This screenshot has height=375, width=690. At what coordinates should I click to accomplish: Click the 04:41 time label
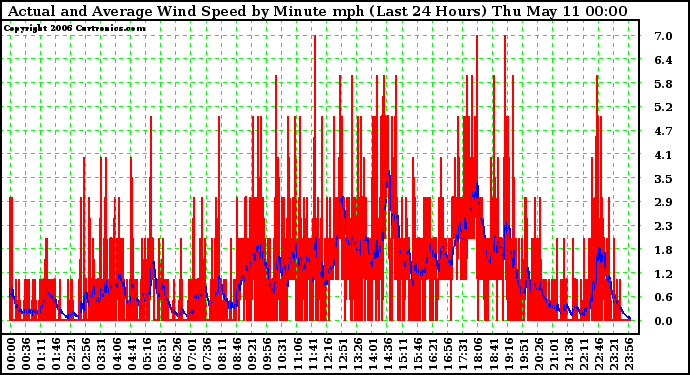click(131, 353)
